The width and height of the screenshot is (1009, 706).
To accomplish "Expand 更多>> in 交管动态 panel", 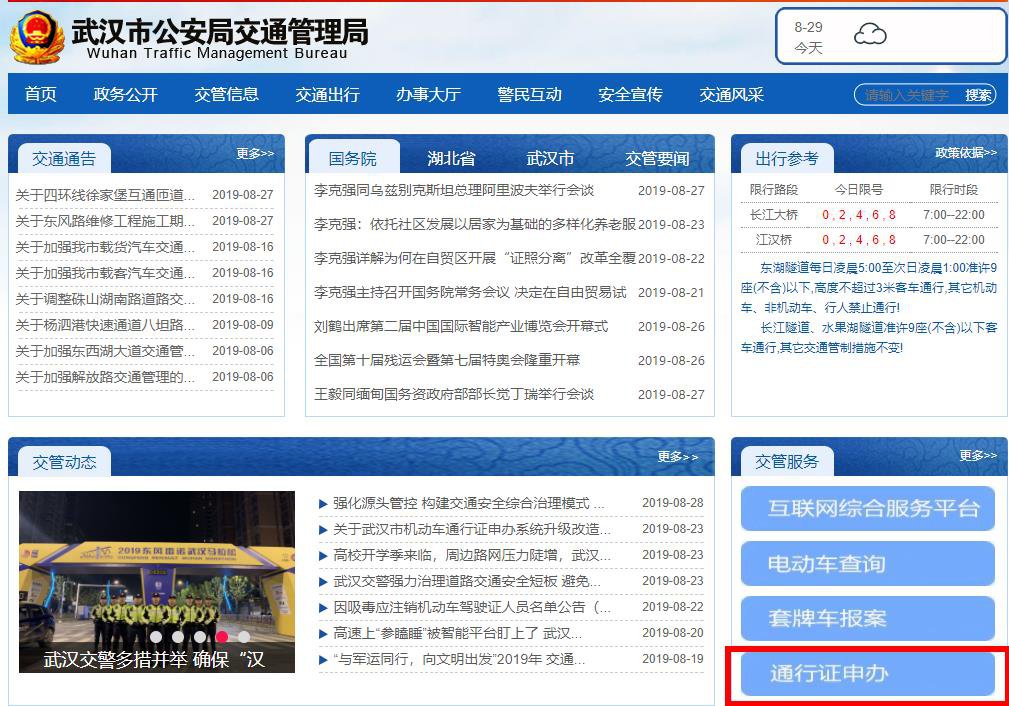I will (677, 456).
